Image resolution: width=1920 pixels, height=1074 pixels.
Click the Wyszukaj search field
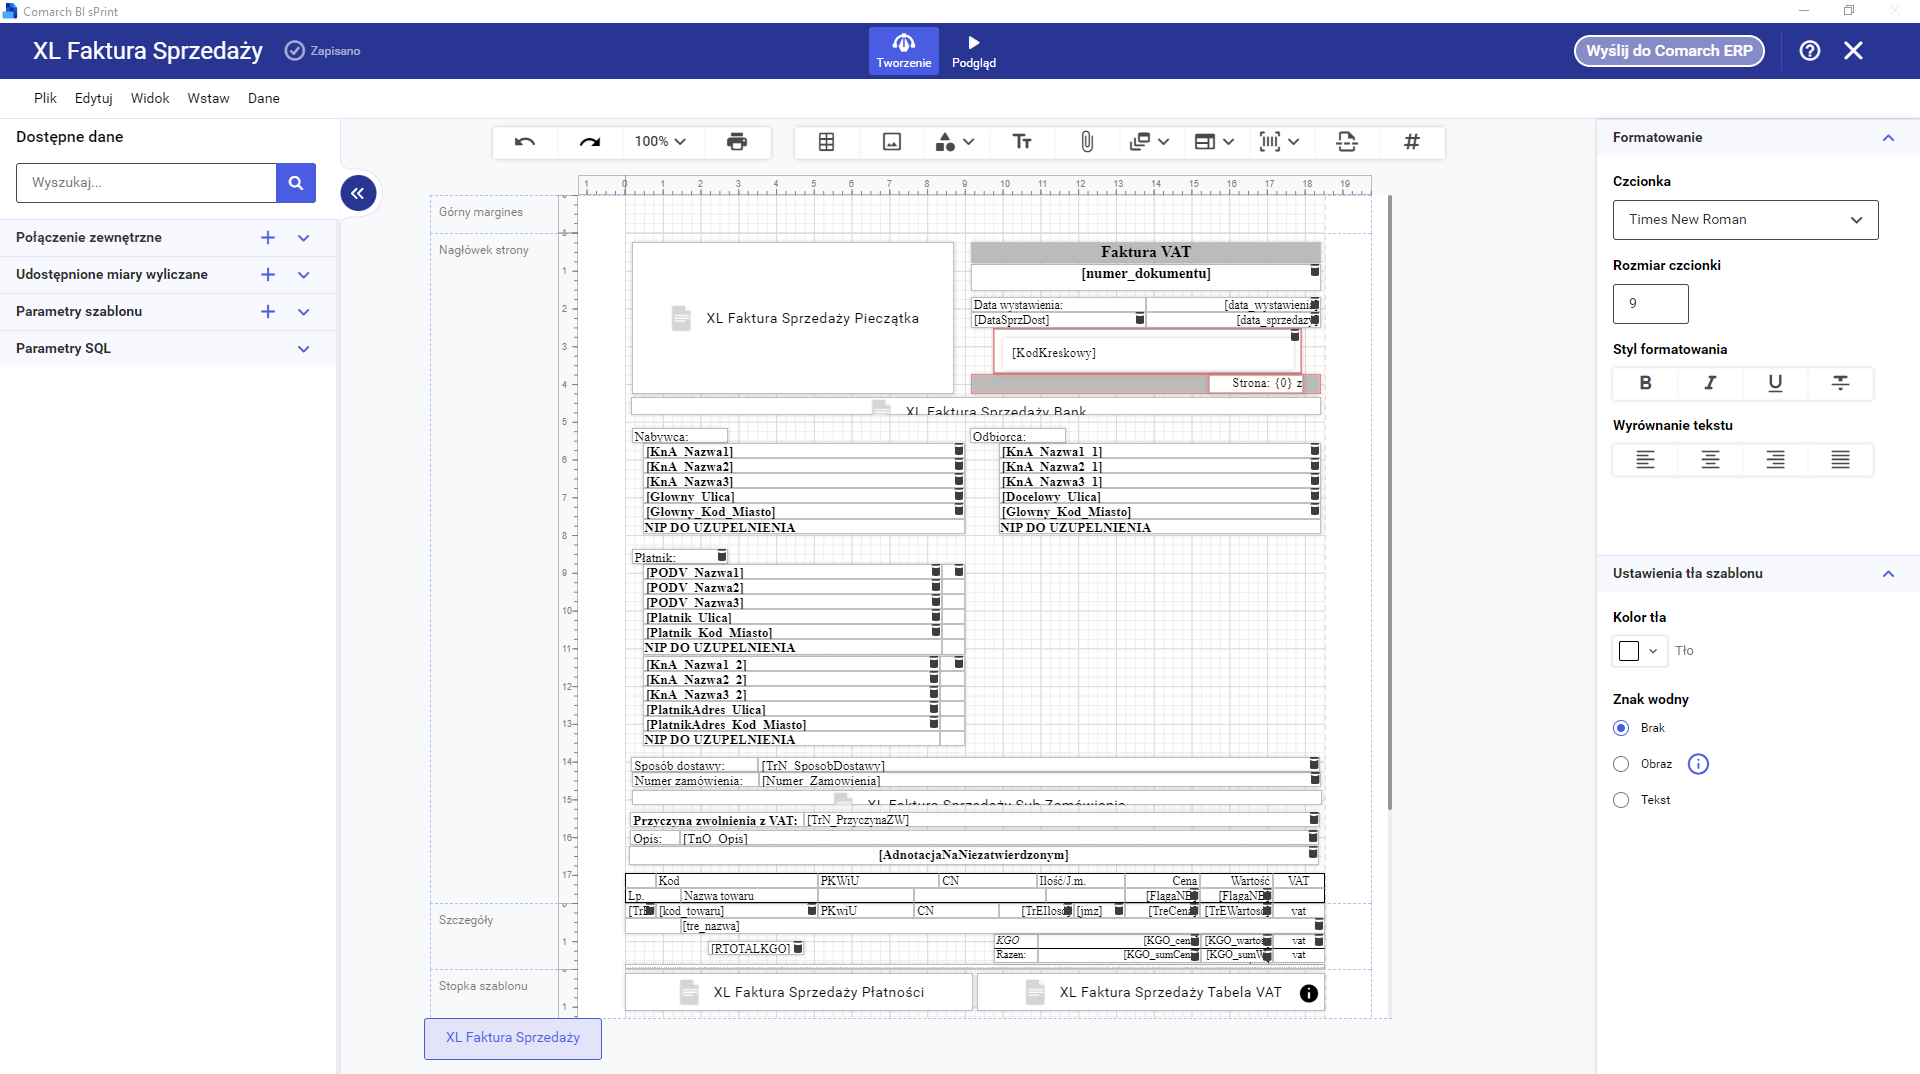click(146, 183)
